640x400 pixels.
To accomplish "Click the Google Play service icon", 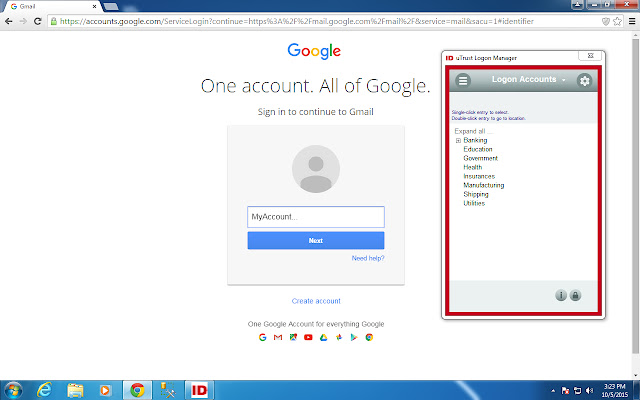I will click(x=353, y=337).
